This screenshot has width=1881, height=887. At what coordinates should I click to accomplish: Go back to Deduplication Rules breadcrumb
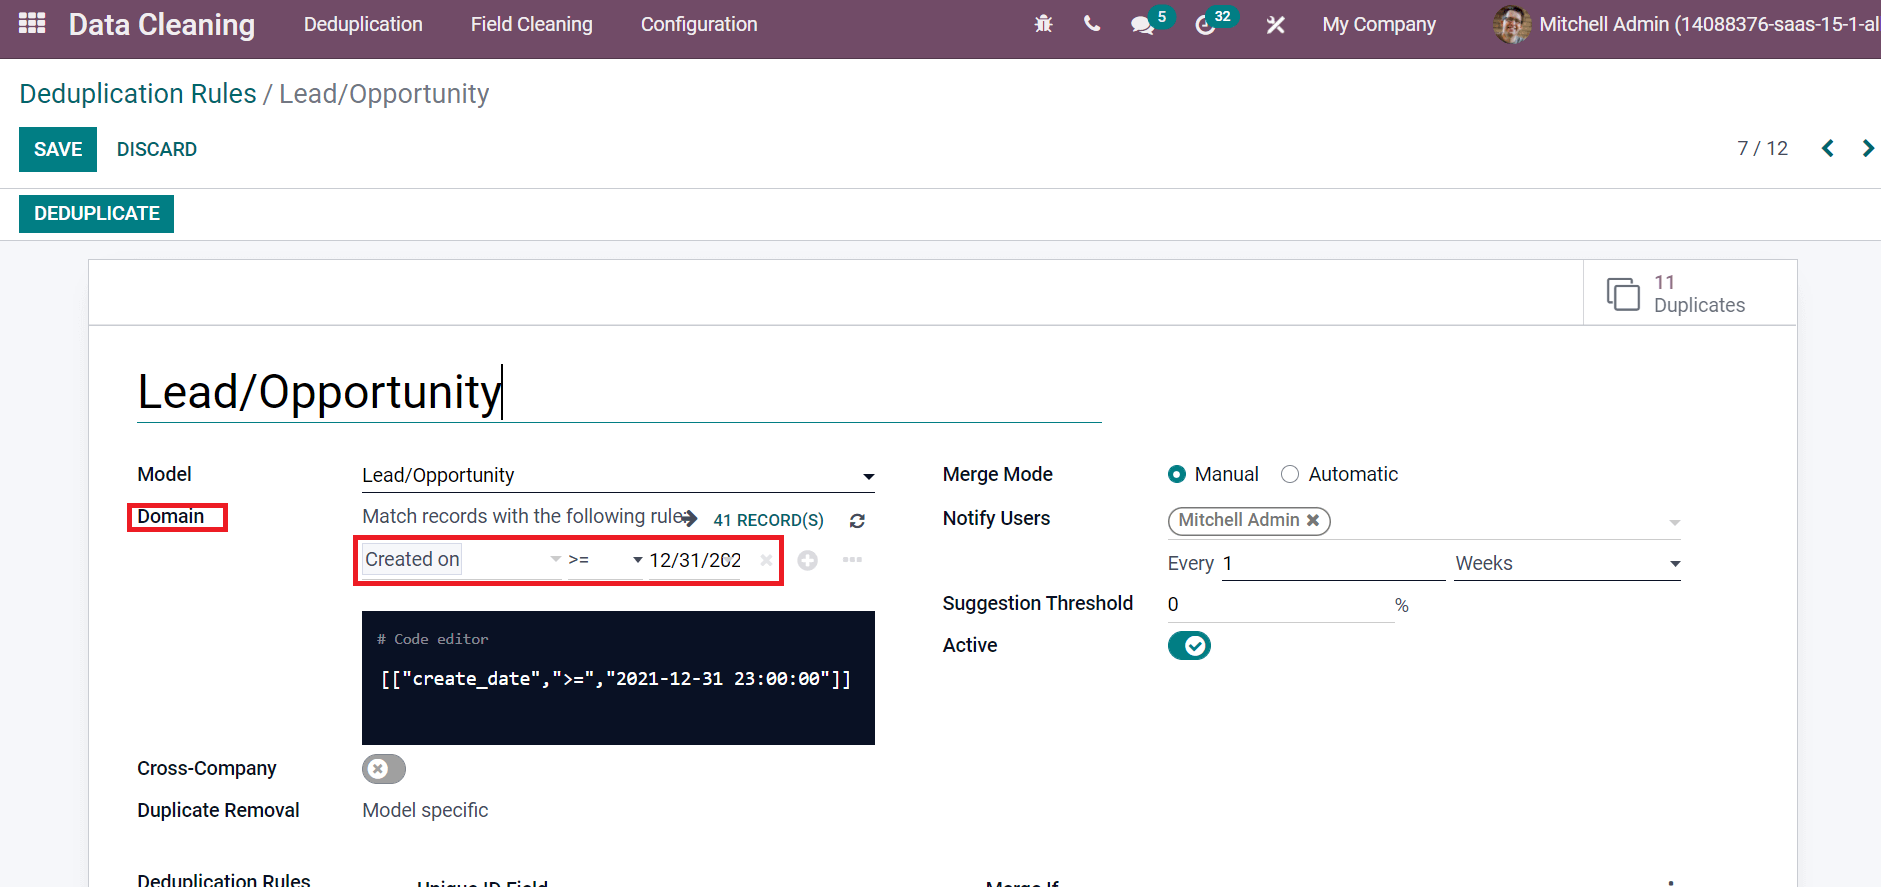[x=138, y=94]
